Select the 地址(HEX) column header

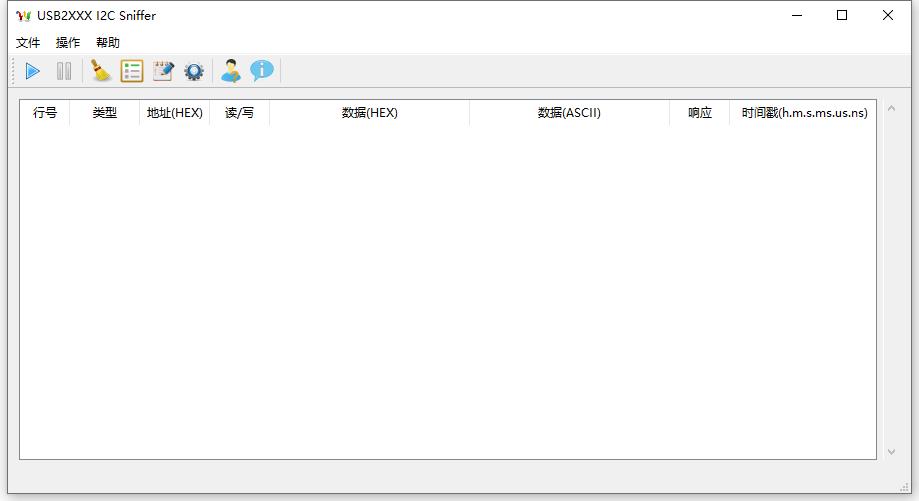(175, 113)
